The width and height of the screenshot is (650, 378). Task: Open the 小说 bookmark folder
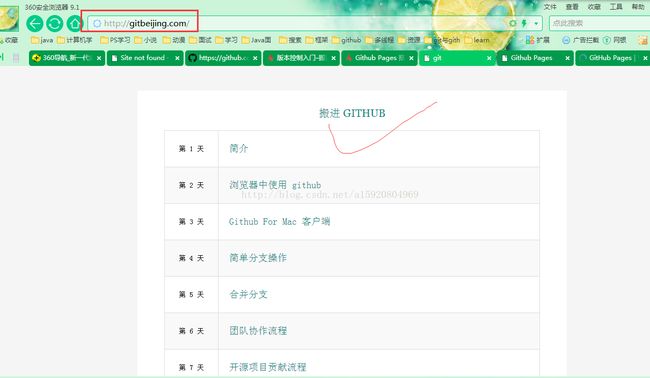tap(146, 40)
